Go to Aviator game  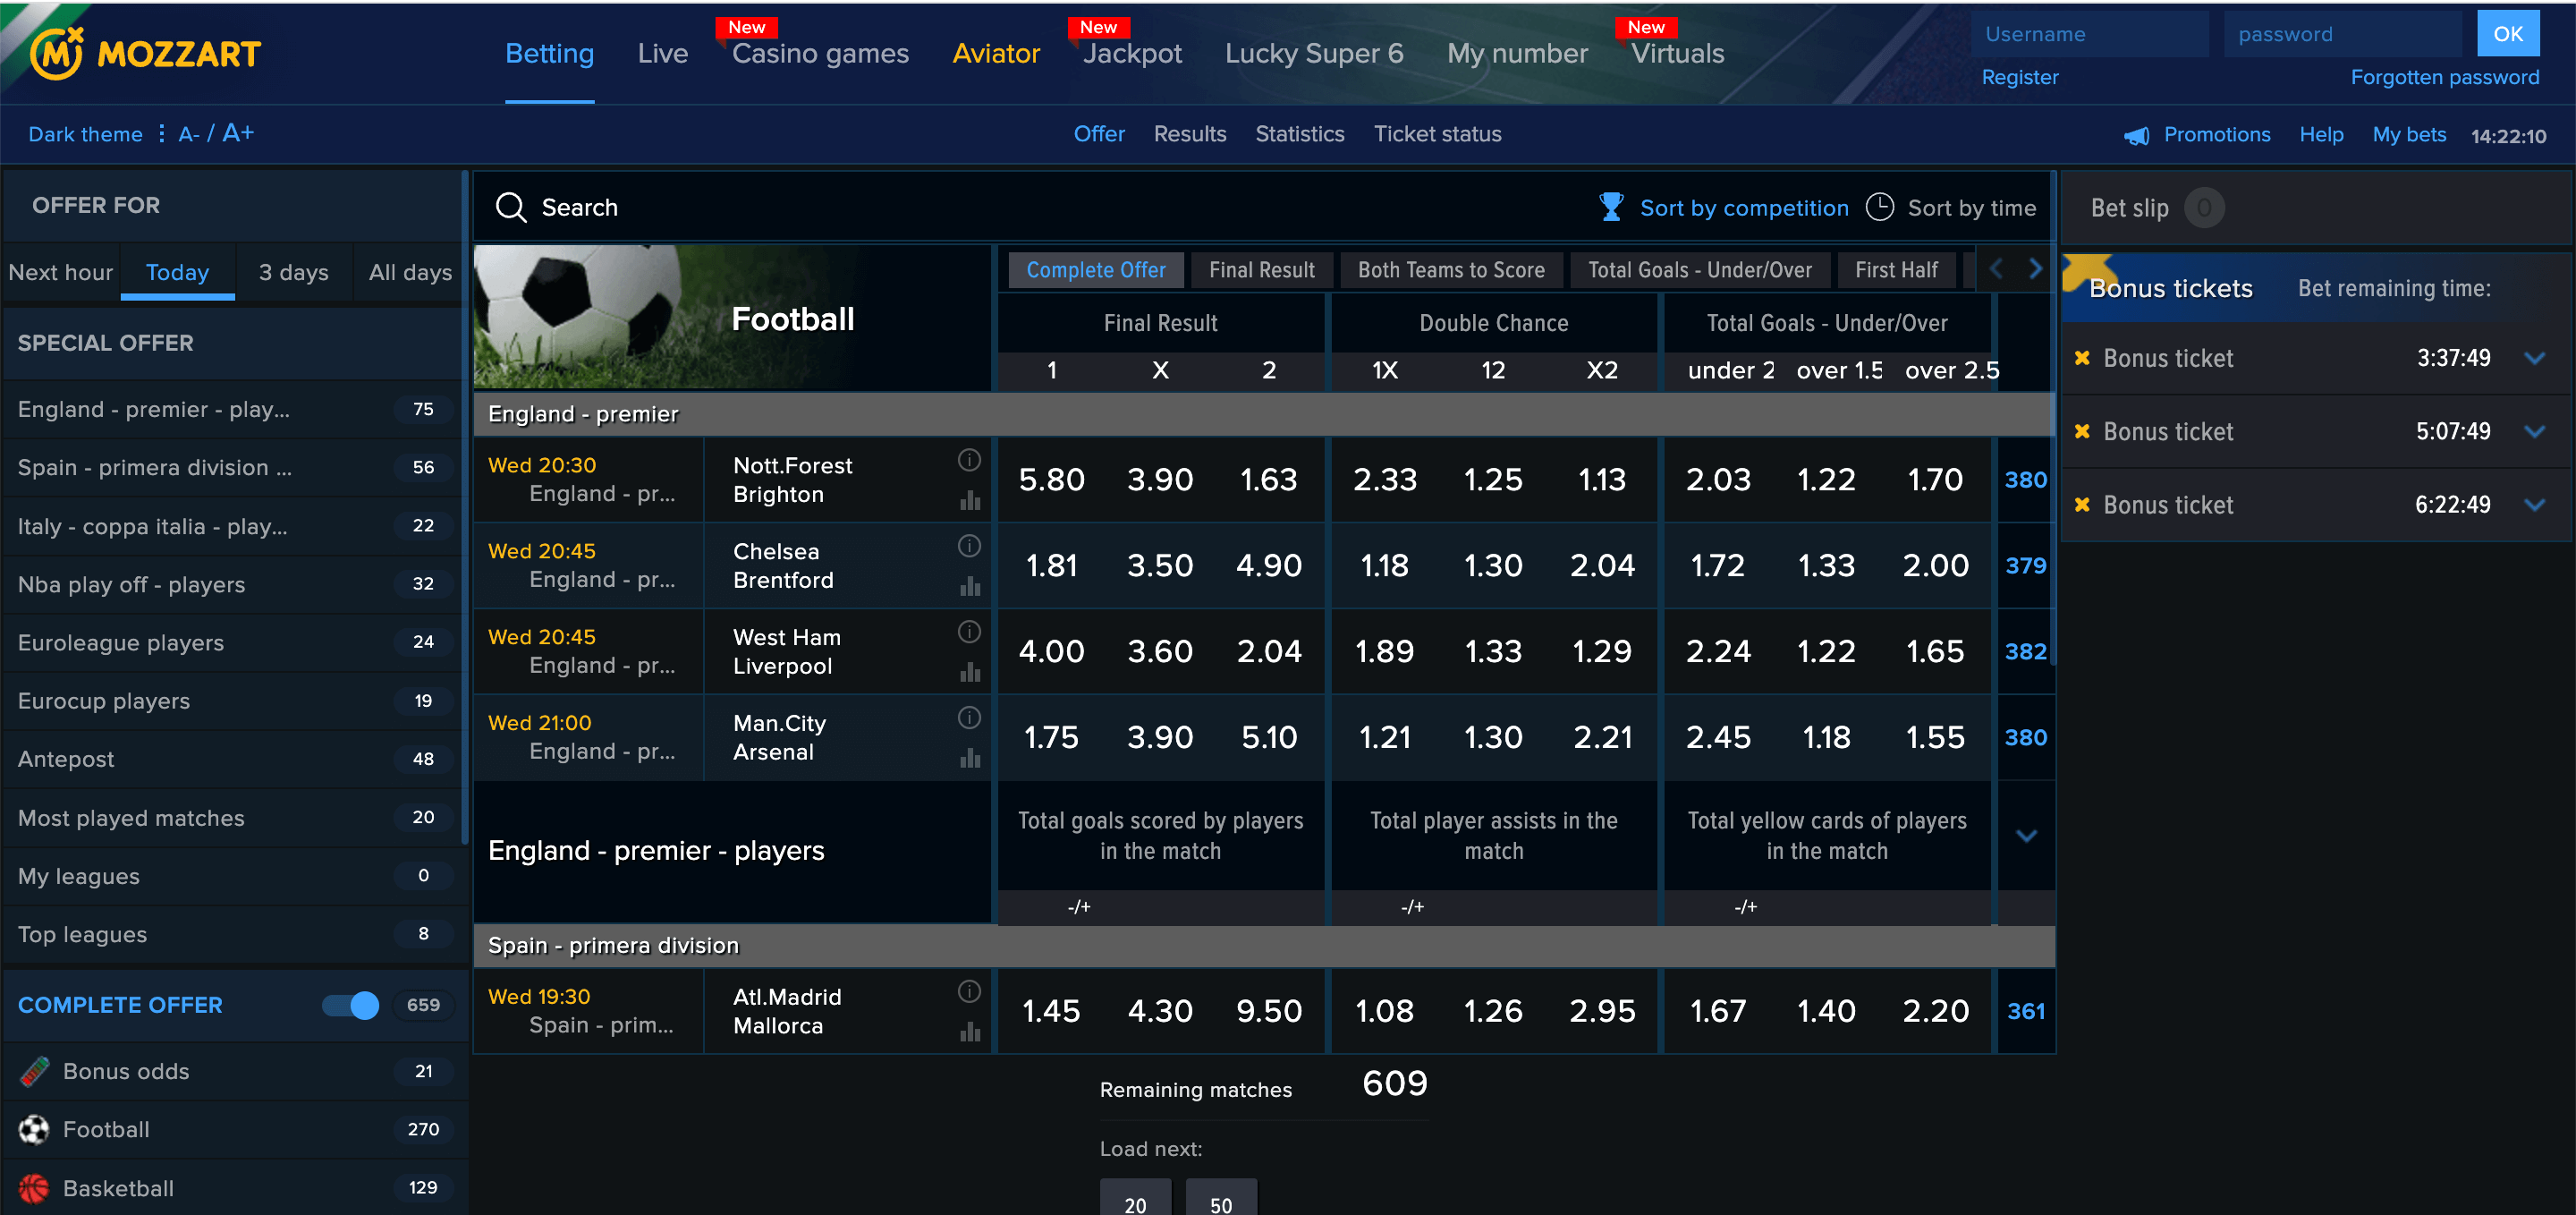(x=995, y=53)
